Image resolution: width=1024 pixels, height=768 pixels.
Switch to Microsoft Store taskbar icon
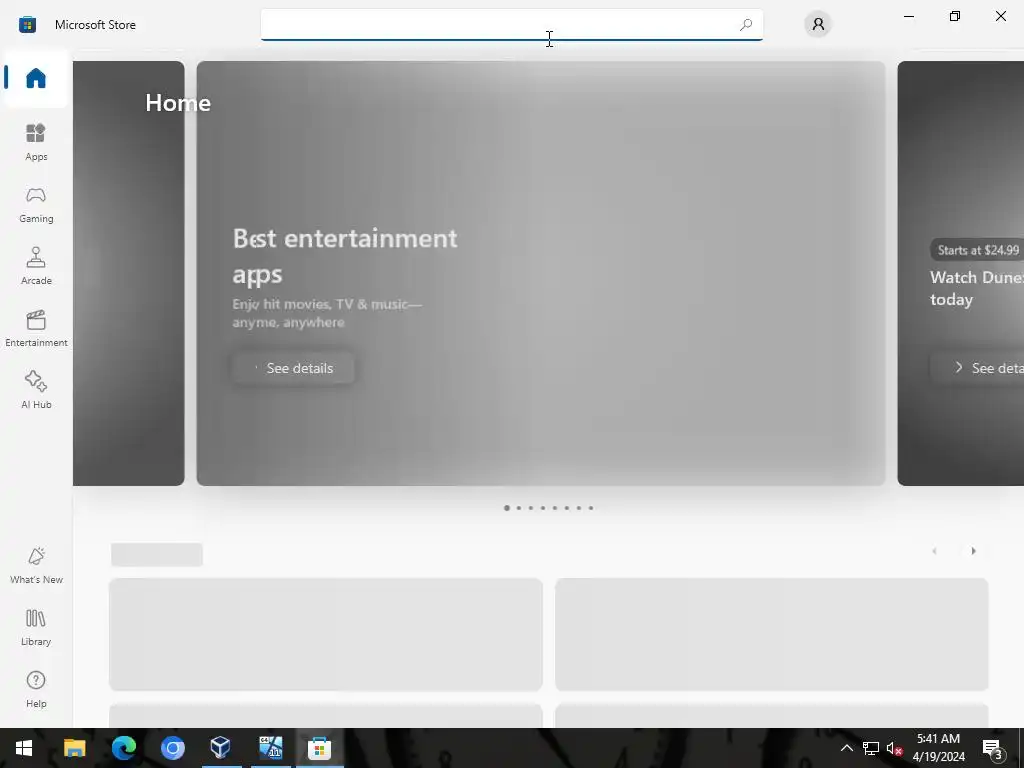[319, 748]
